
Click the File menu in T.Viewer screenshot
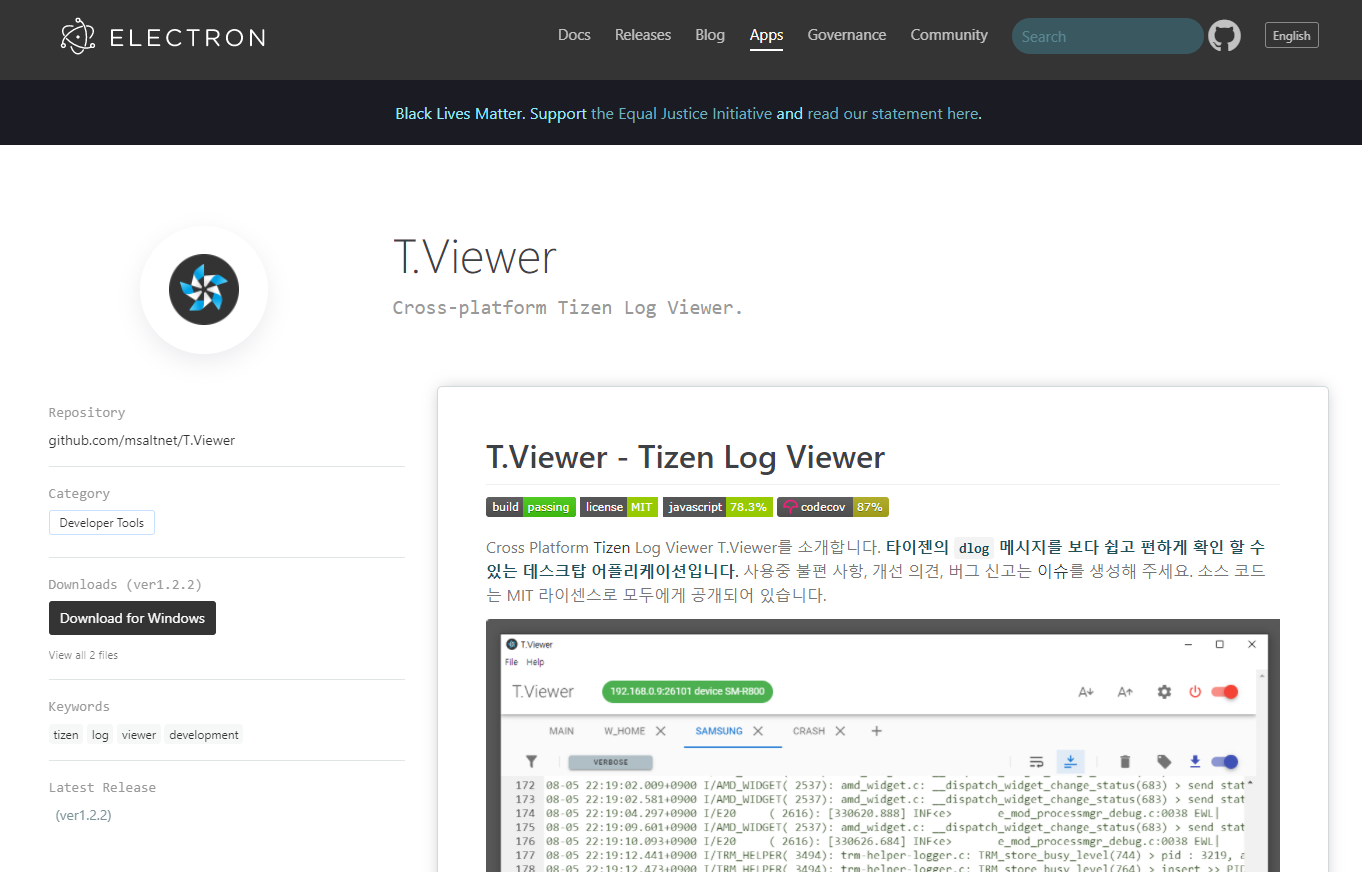coord(511,662)
